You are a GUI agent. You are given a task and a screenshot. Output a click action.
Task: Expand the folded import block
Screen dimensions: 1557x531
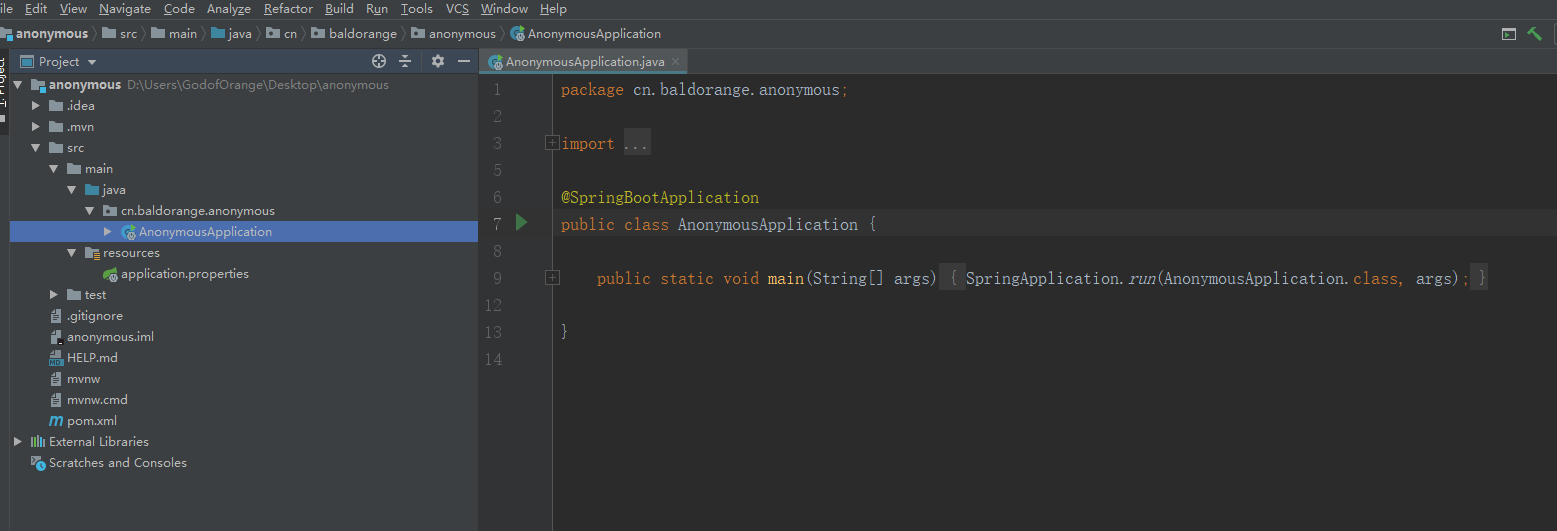(552, 143)
